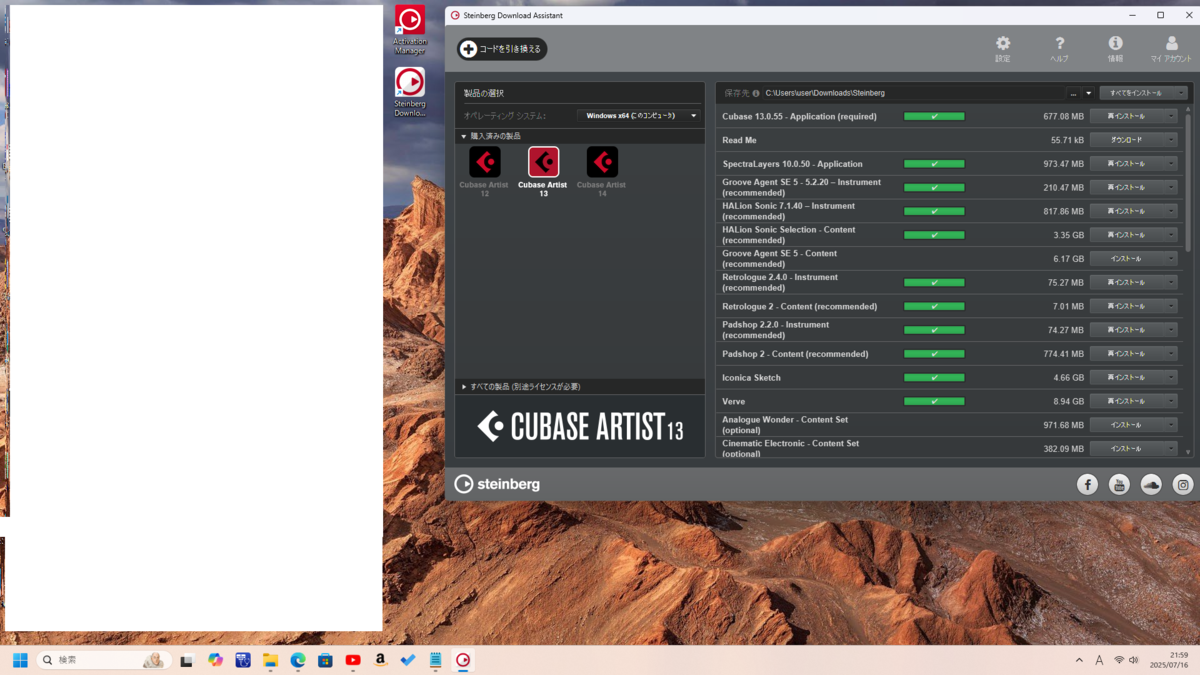This screenshot has height=675, width=1200.
Task: Open File Explorer from the taskbar
Action: pyautogui.click(x=270, y=660)
